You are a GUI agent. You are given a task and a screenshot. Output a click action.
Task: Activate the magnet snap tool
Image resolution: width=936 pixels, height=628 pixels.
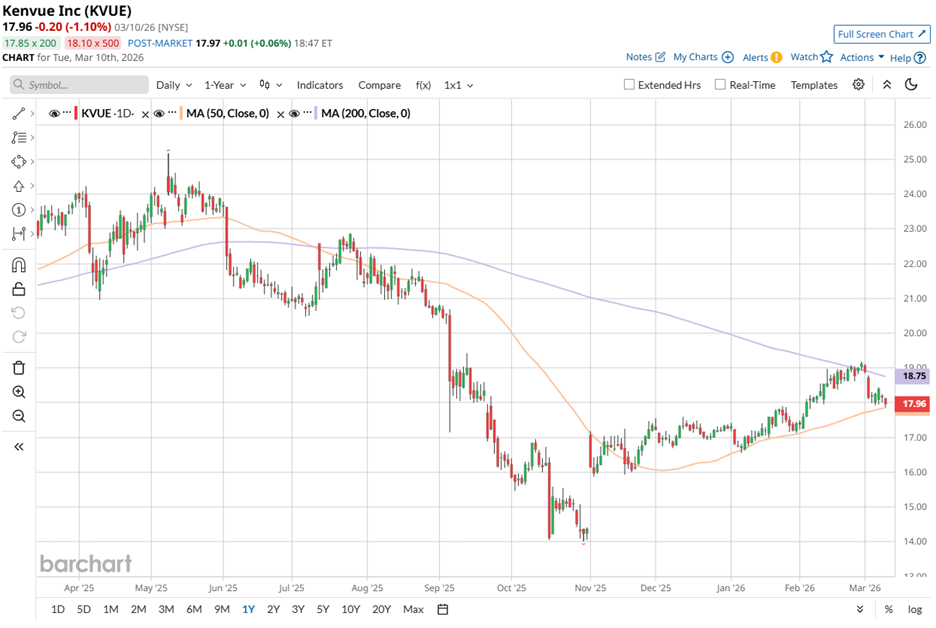coord(18,265)
